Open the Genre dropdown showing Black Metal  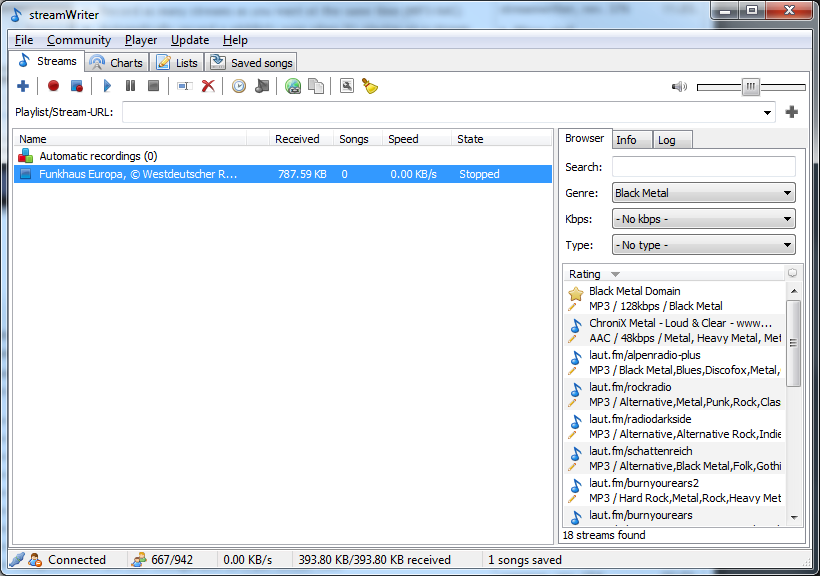click(704, 193)
